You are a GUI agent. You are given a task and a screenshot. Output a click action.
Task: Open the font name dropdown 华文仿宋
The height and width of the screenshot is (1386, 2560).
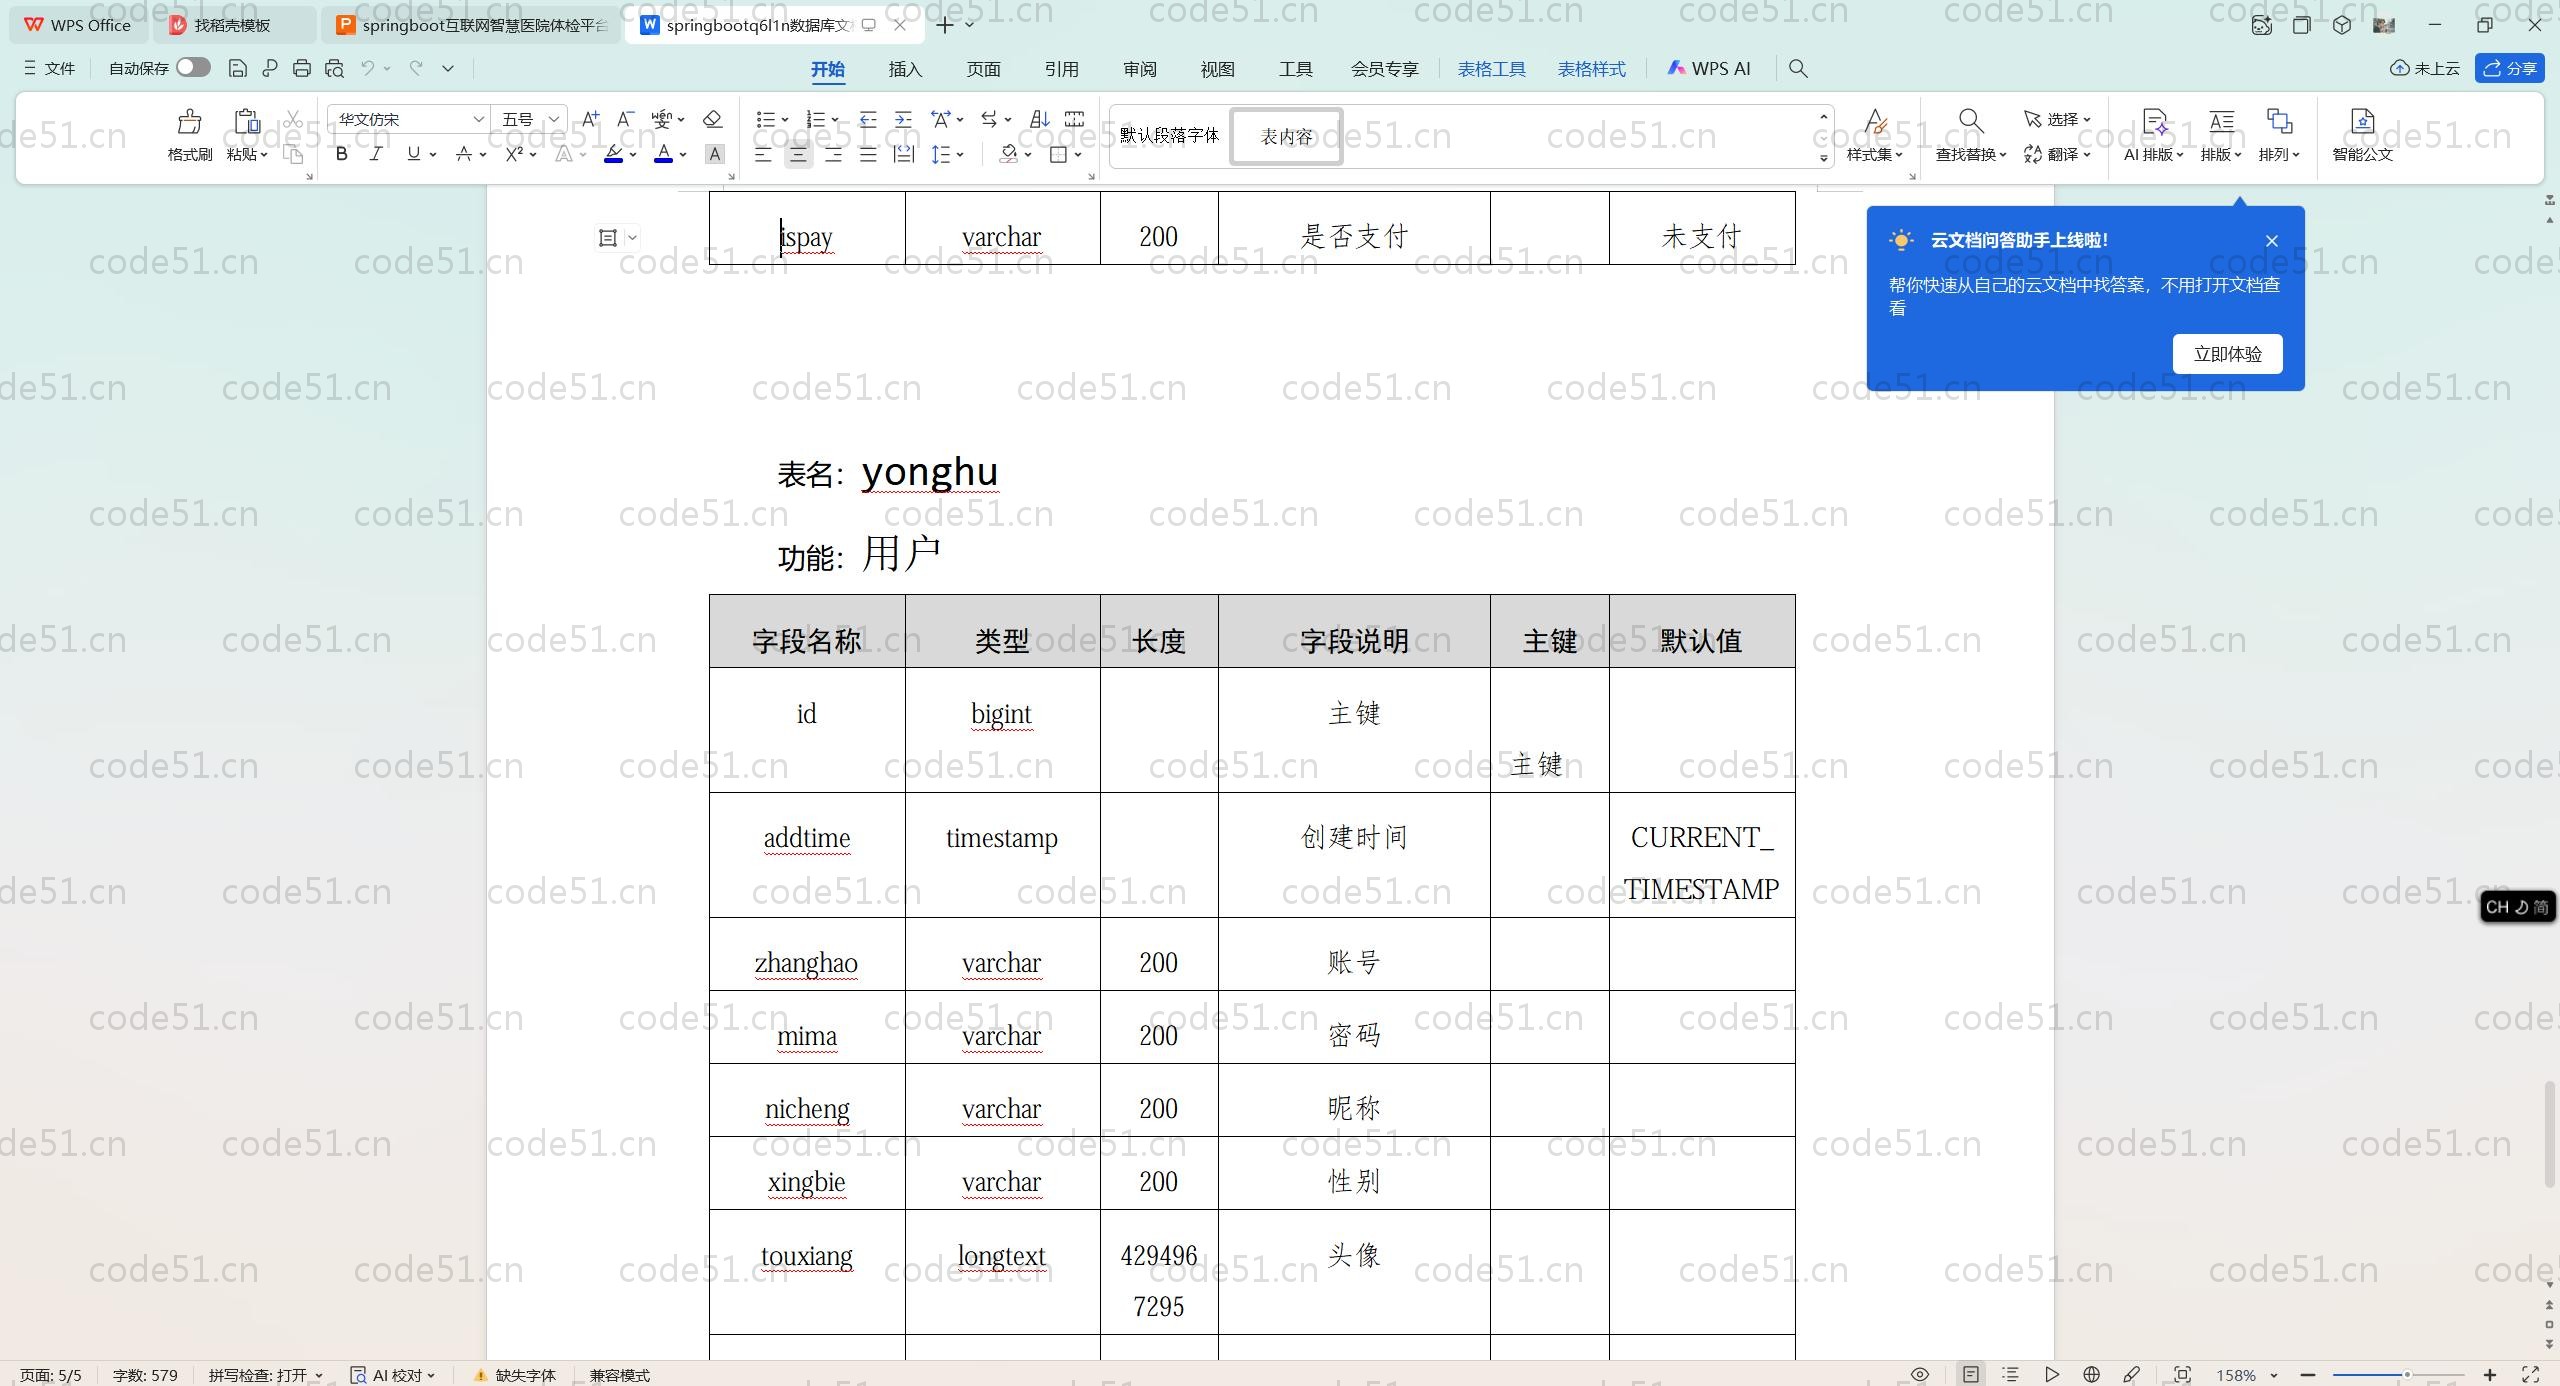(x=478, y=119)
